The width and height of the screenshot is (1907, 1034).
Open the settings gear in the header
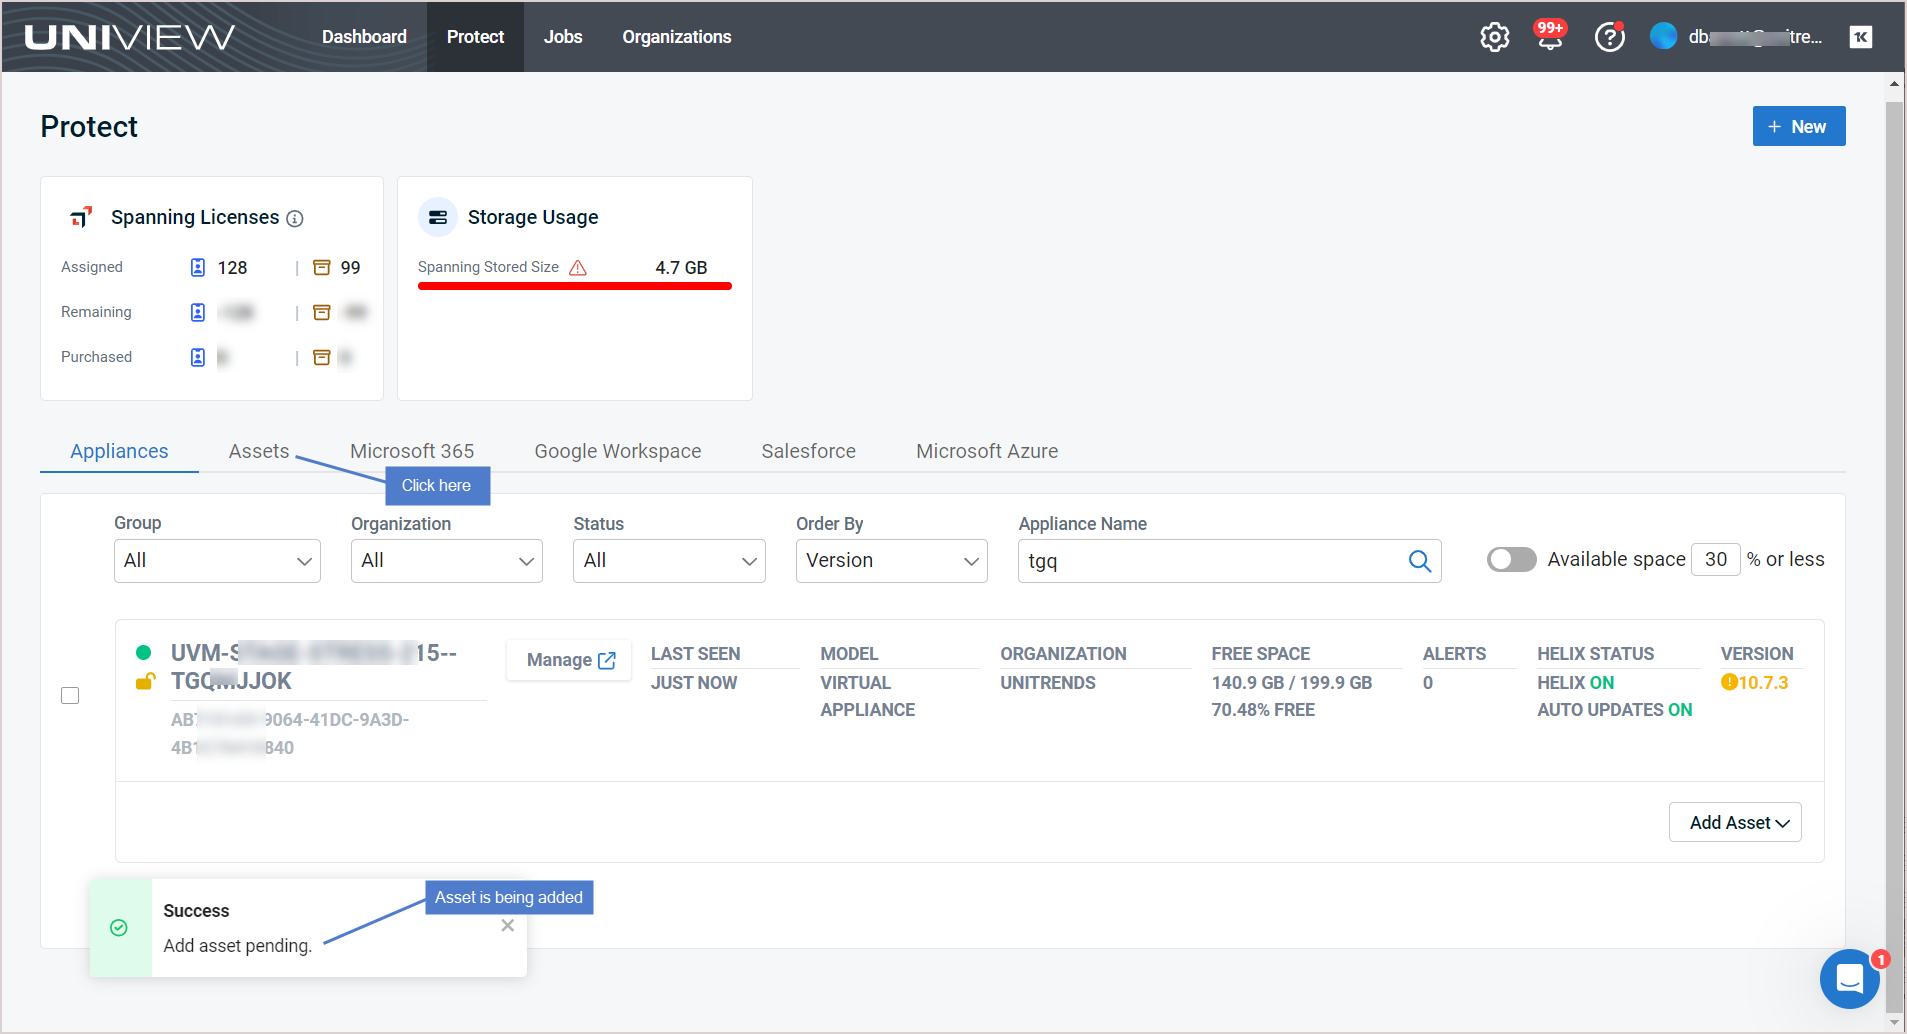coord(1494,36)
